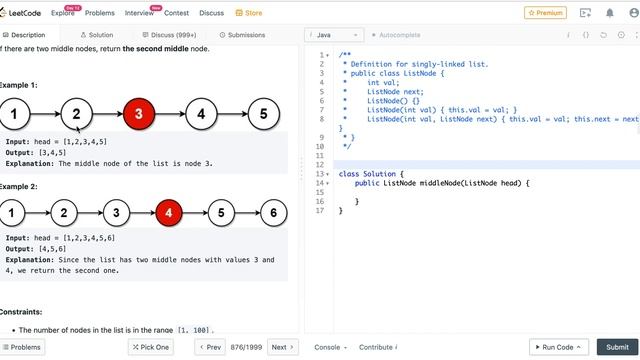The width and height of the screenshot is (640, 360).
Task: Open the Interview navigation item
Action: 139,13
